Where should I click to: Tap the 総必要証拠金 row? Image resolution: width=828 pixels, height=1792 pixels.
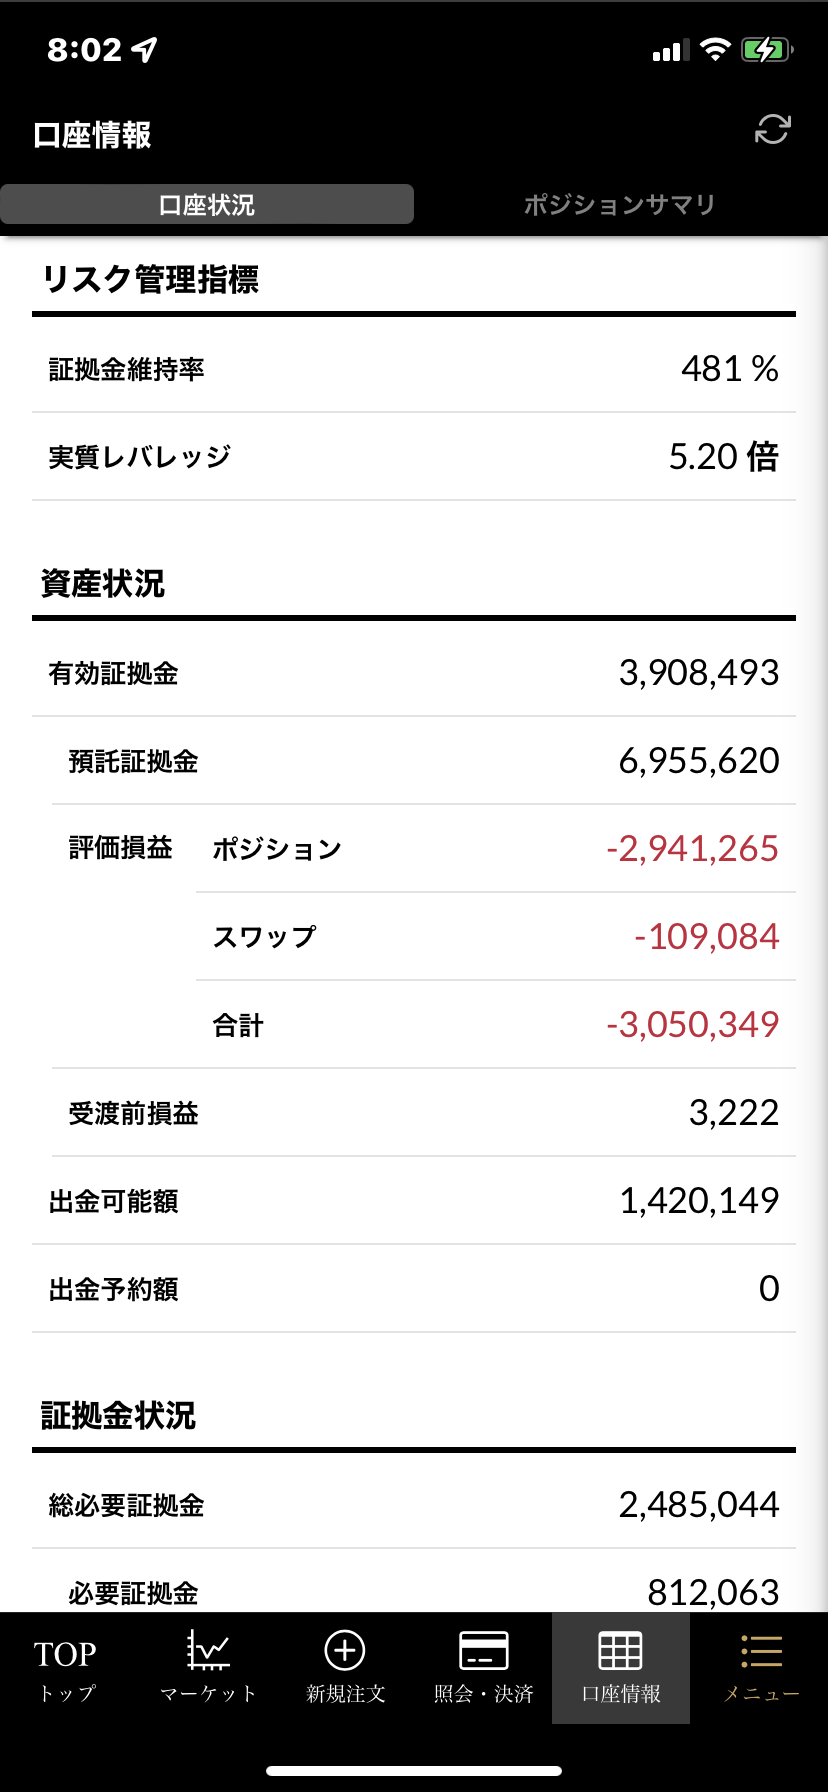tap(414, 1505)
